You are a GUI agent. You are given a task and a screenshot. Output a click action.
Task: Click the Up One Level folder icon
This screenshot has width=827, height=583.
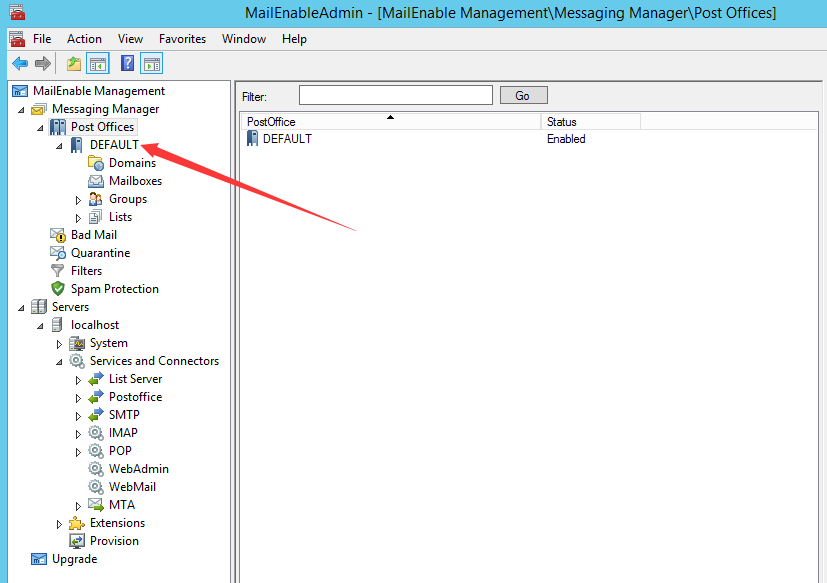click(73, 64)
